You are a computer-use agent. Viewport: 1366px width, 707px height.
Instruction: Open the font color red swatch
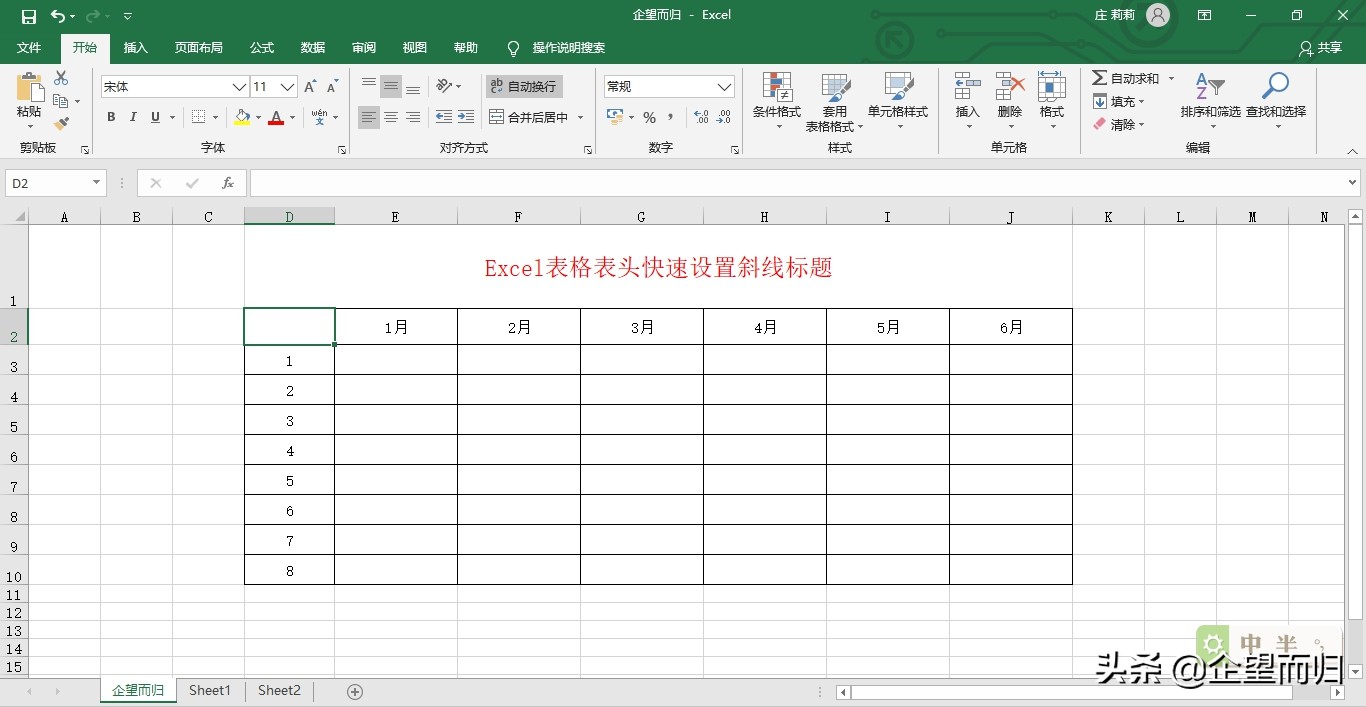coord(276,118)
